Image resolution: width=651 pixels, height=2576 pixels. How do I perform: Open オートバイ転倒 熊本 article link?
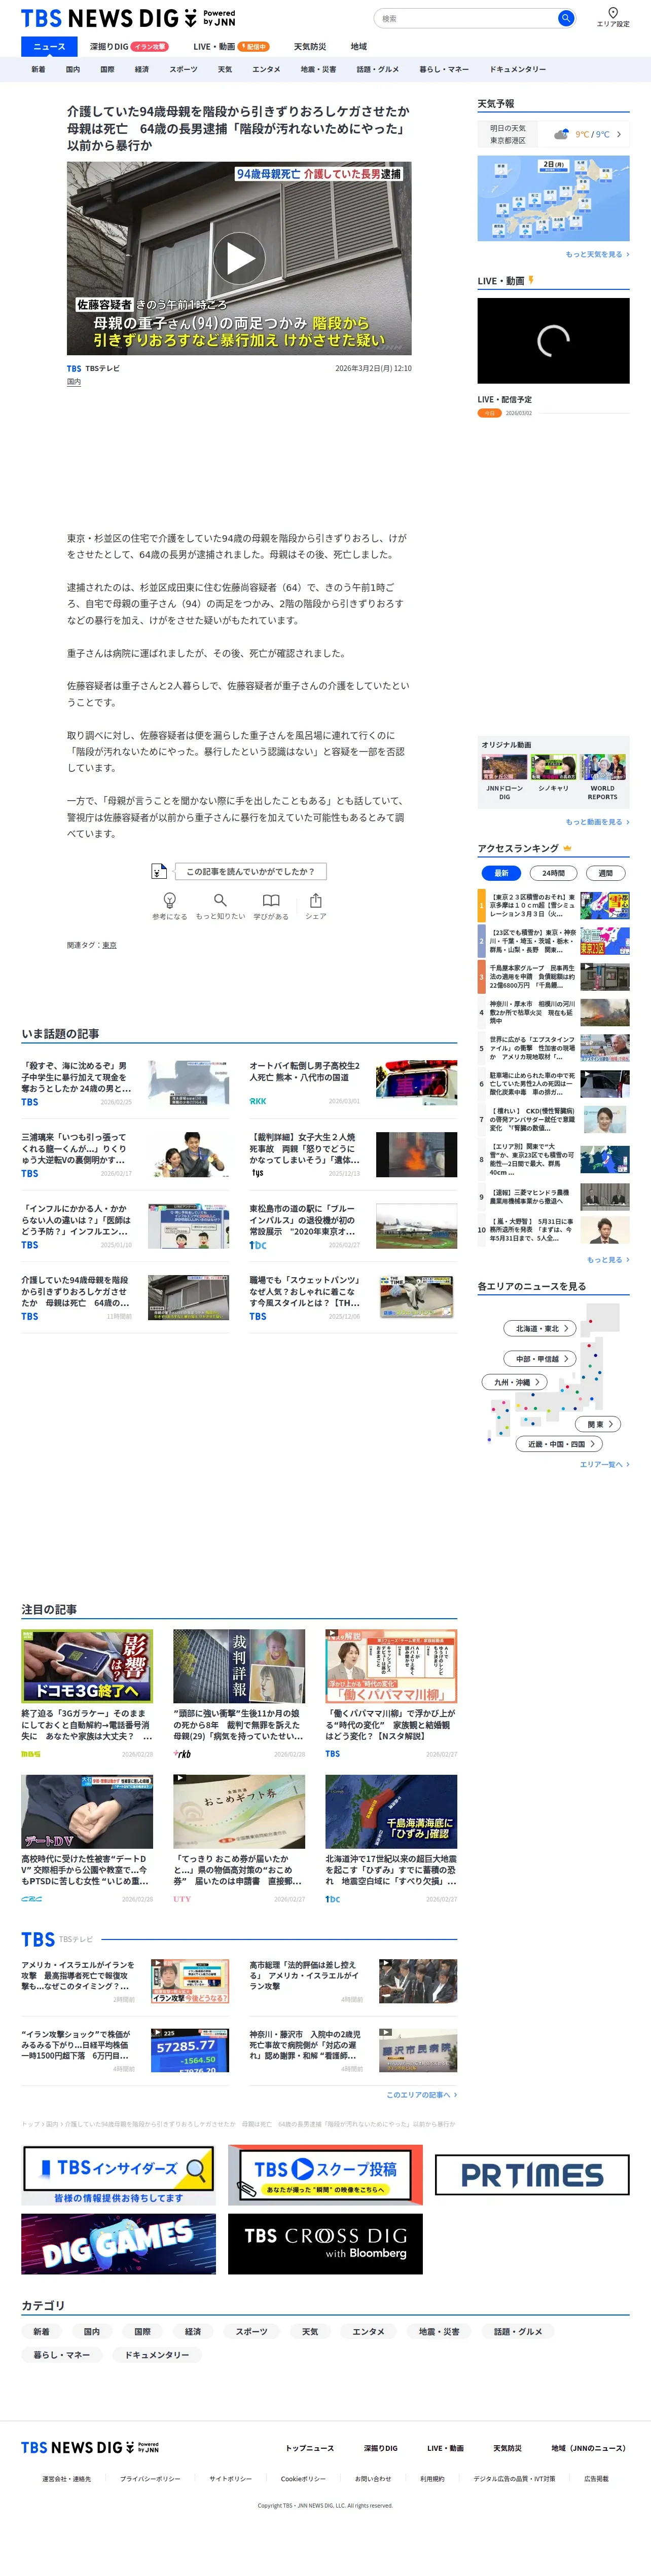[305, 1072]
